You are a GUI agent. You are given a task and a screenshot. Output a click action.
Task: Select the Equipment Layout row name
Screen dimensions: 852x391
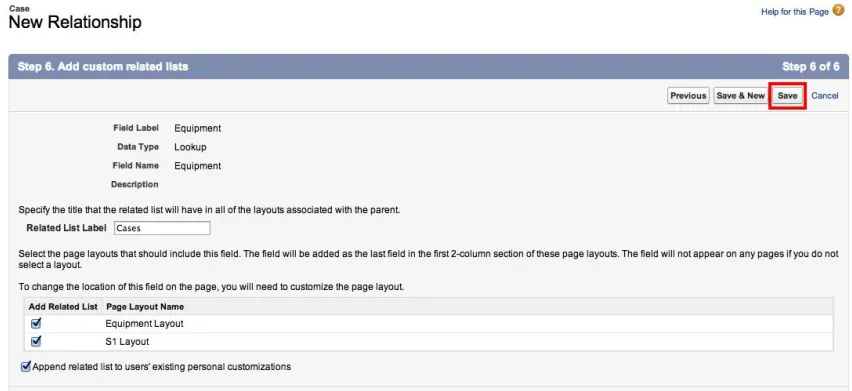[144, 324]
